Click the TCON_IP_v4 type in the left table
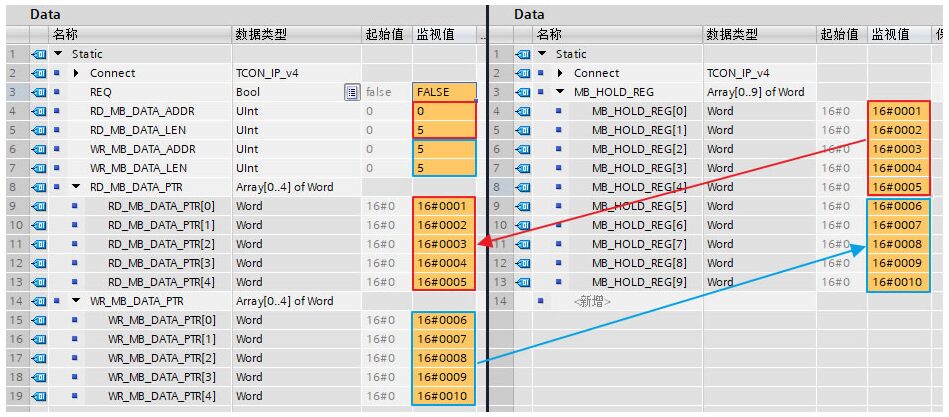 tap(267, 73)
